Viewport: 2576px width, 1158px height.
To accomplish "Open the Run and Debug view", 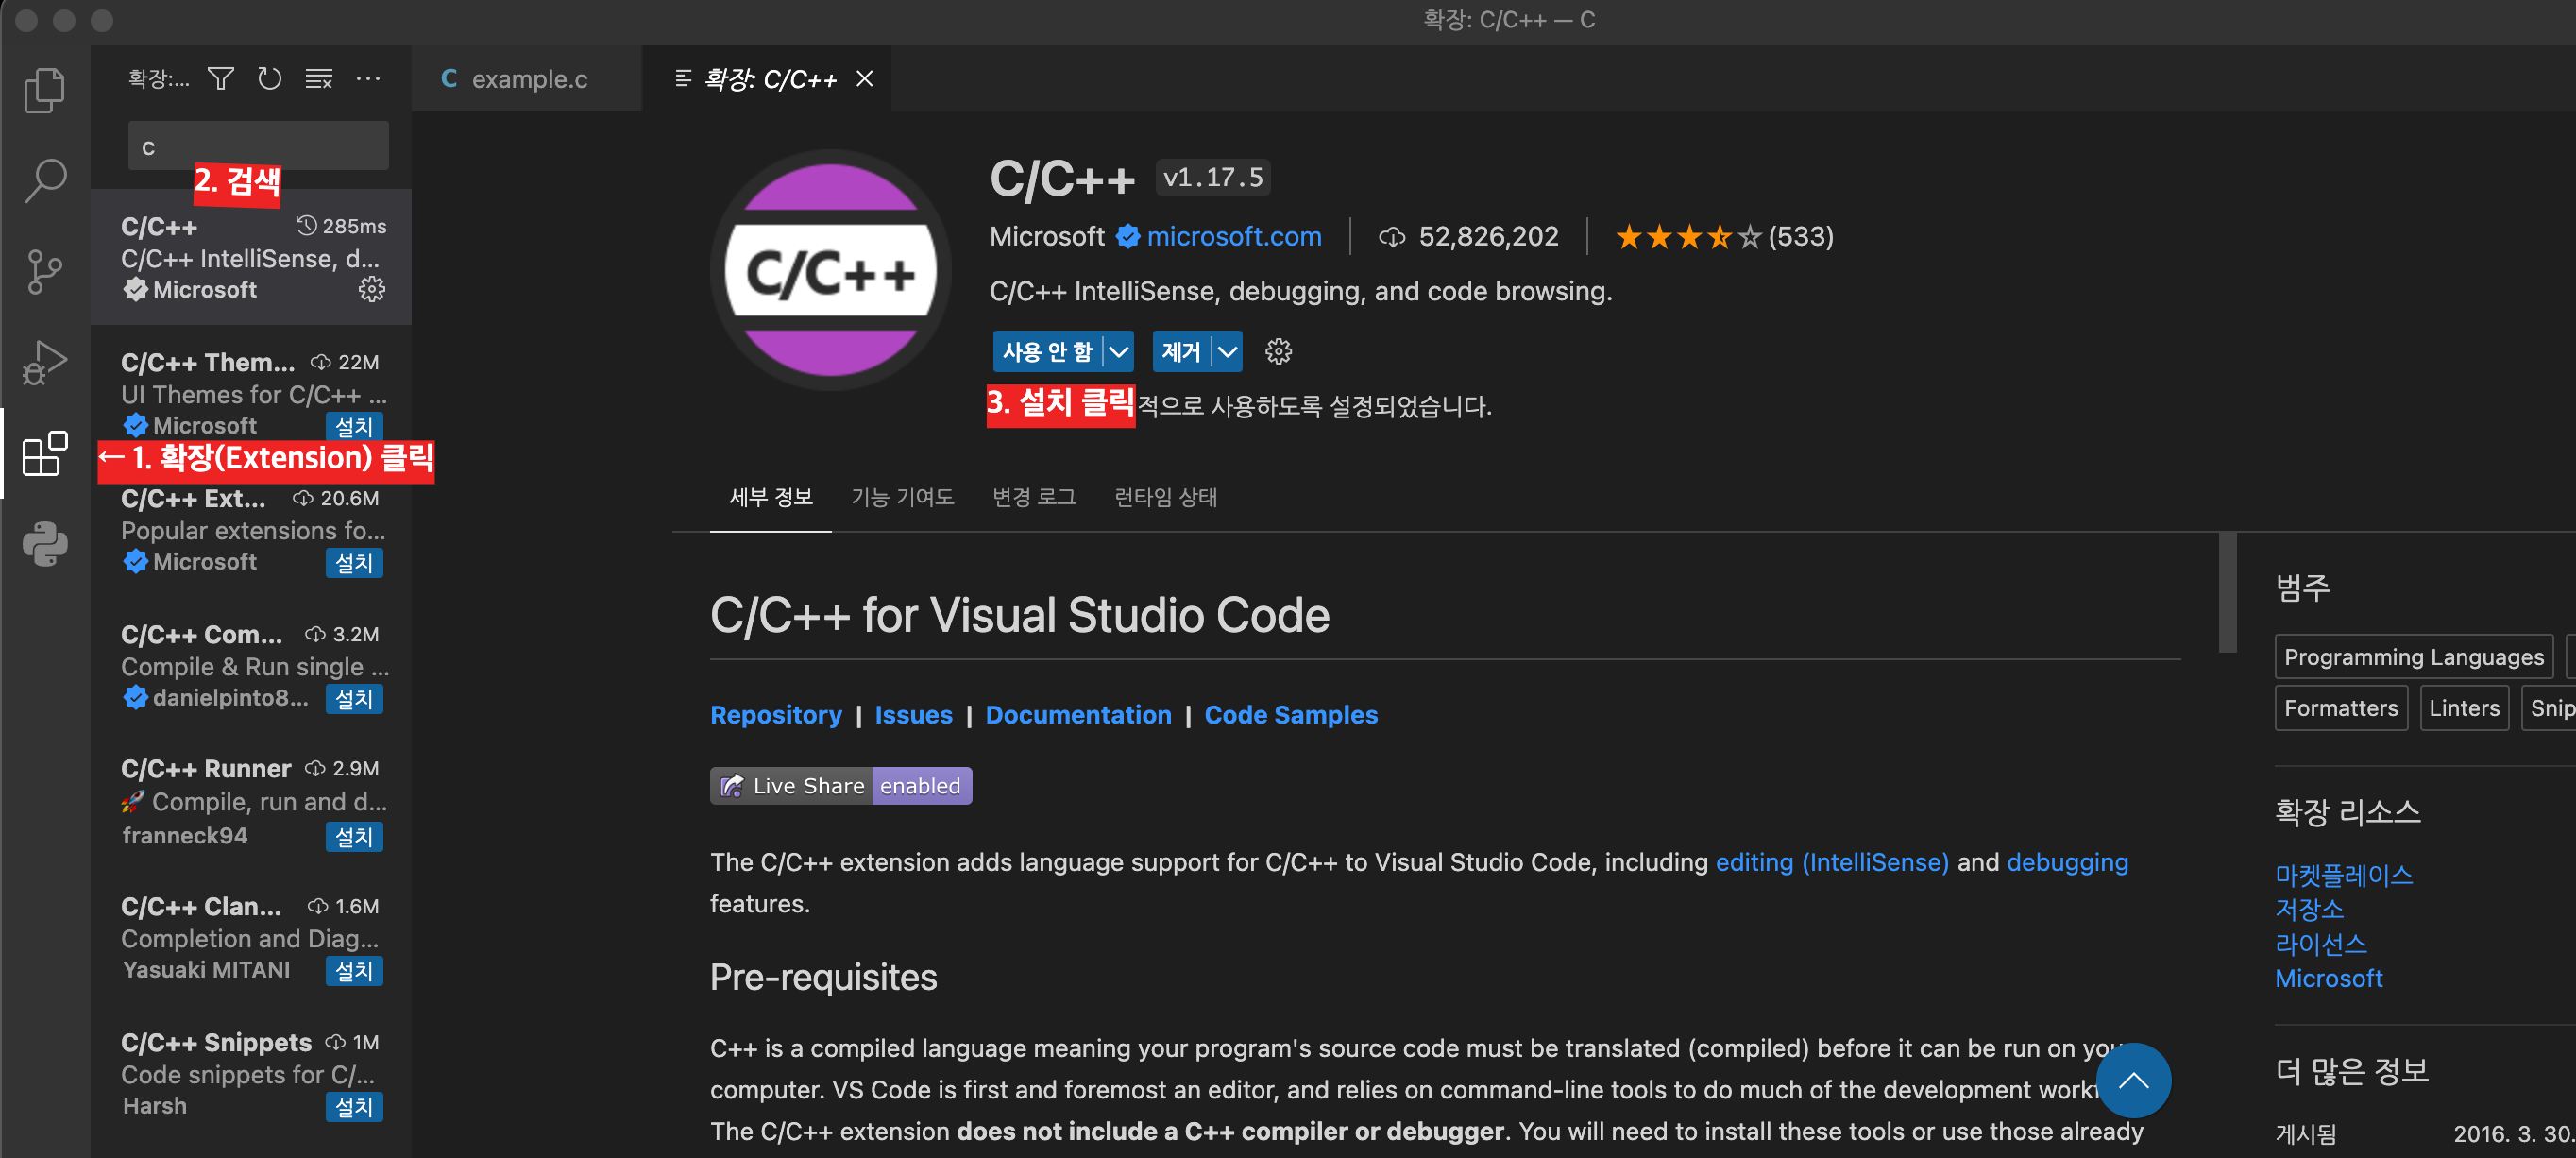I will click(44, 362).
